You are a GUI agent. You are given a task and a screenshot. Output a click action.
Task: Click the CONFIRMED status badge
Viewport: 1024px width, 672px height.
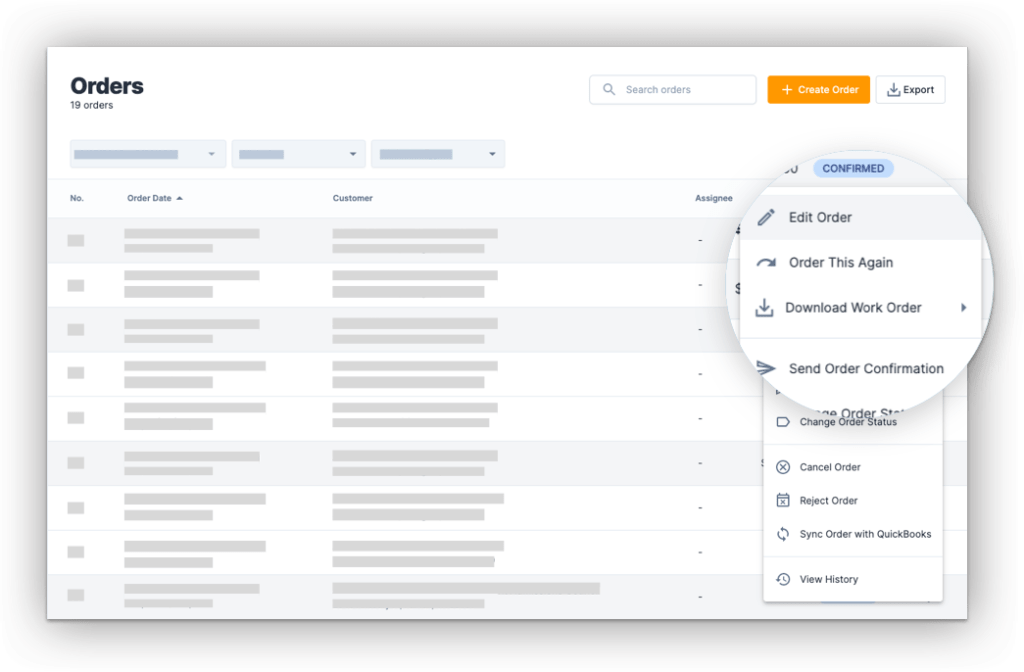click(x=853, y=168)
